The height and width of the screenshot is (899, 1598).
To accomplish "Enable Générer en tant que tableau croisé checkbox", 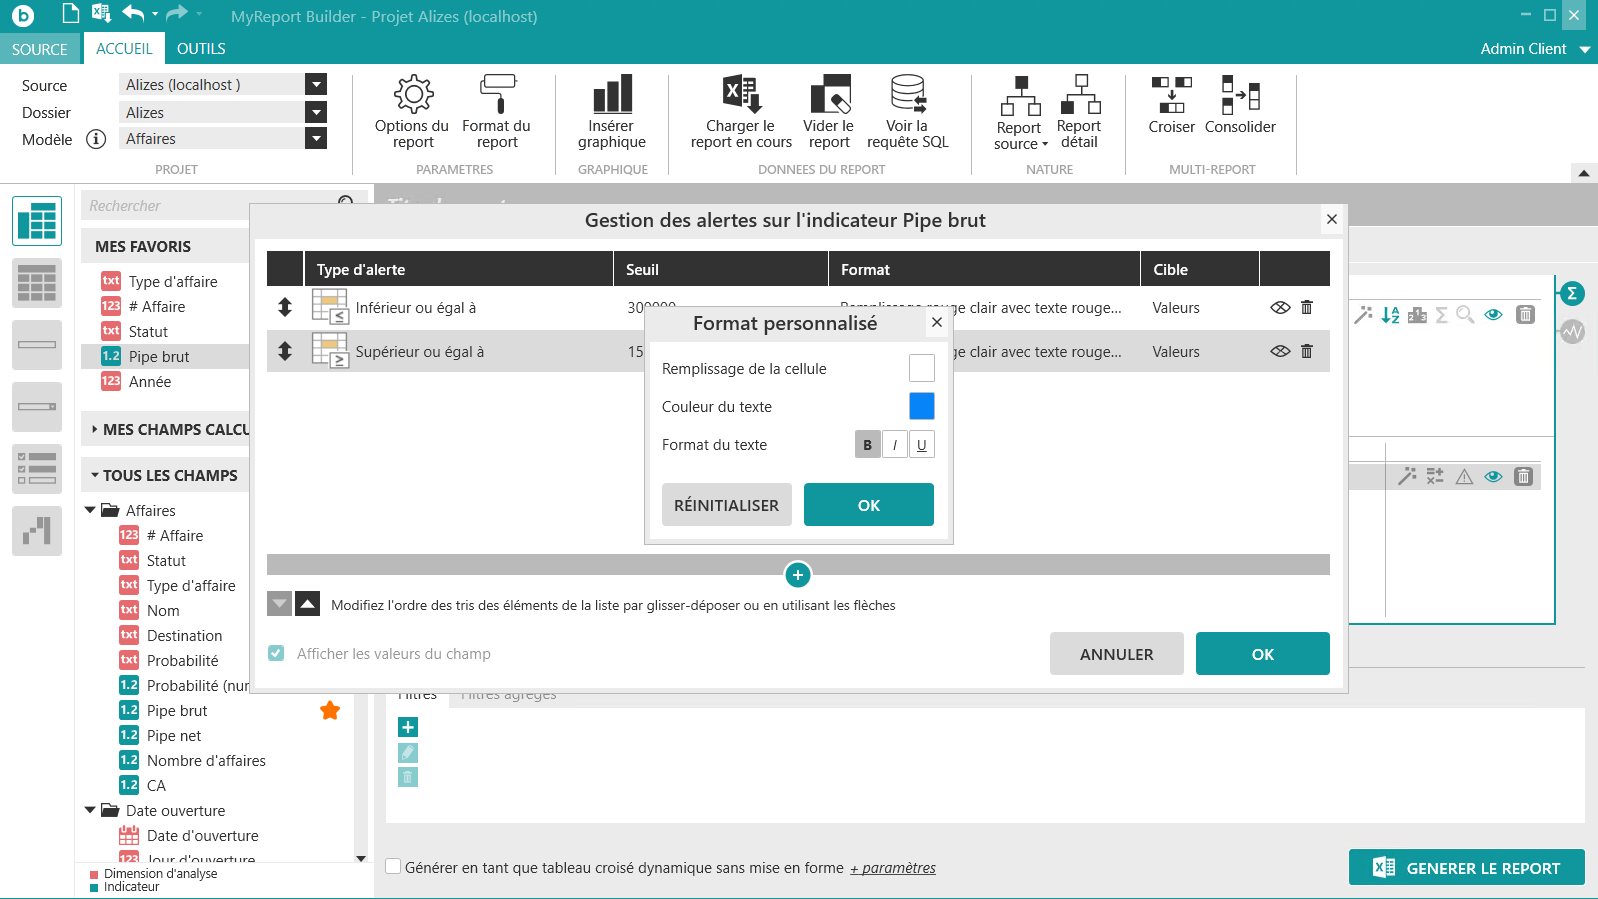I will pos(394,867).
